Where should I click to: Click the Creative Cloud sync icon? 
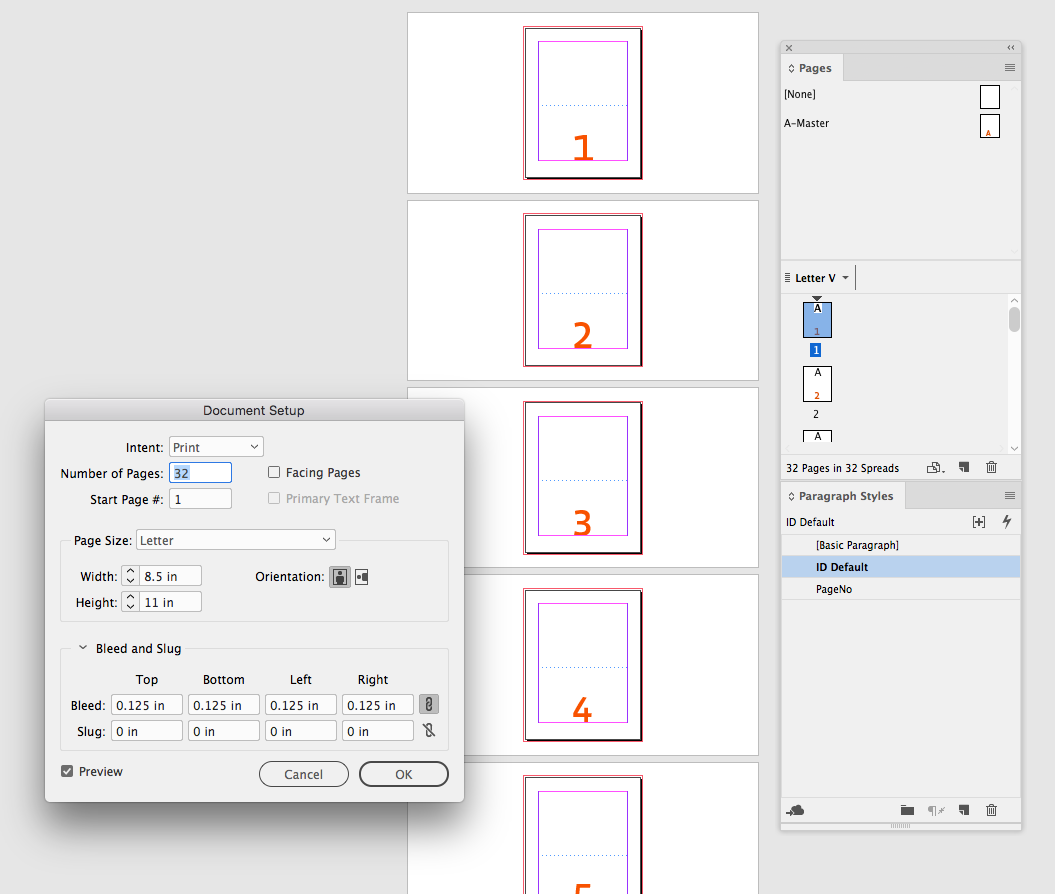pos(795,810)
